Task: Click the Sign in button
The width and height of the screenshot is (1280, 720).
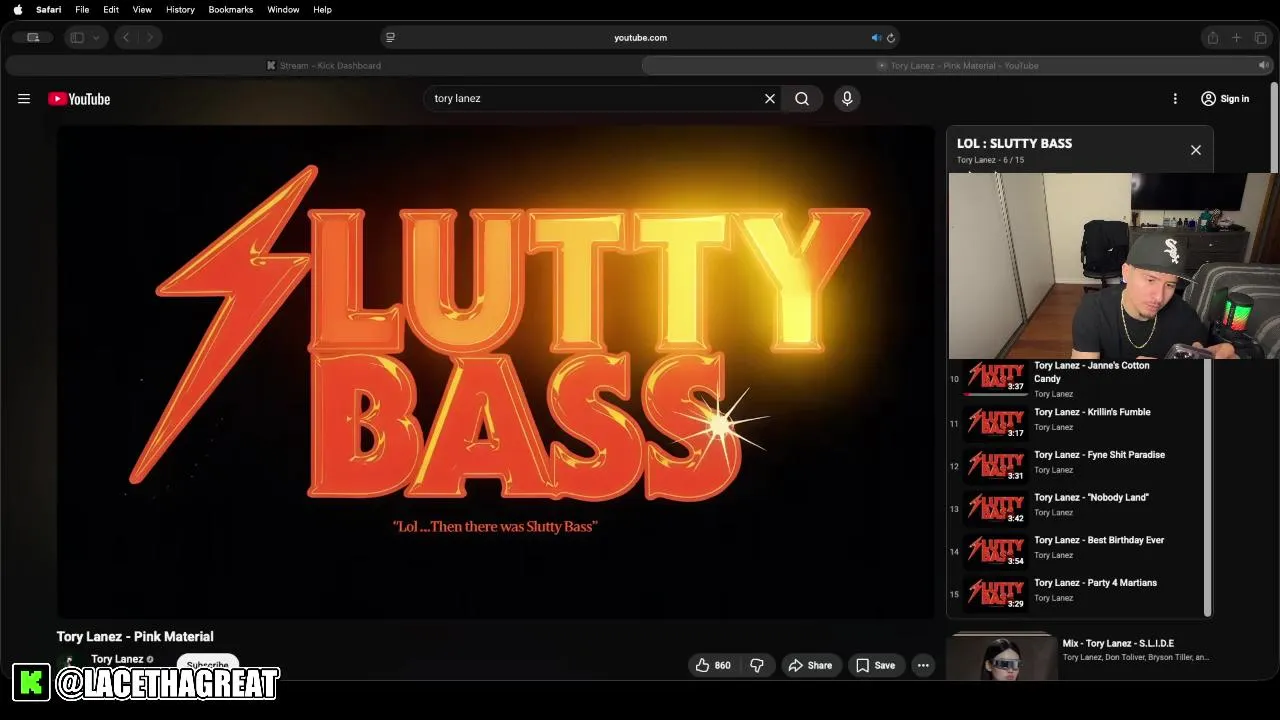Action: (x=1225, y=99)
